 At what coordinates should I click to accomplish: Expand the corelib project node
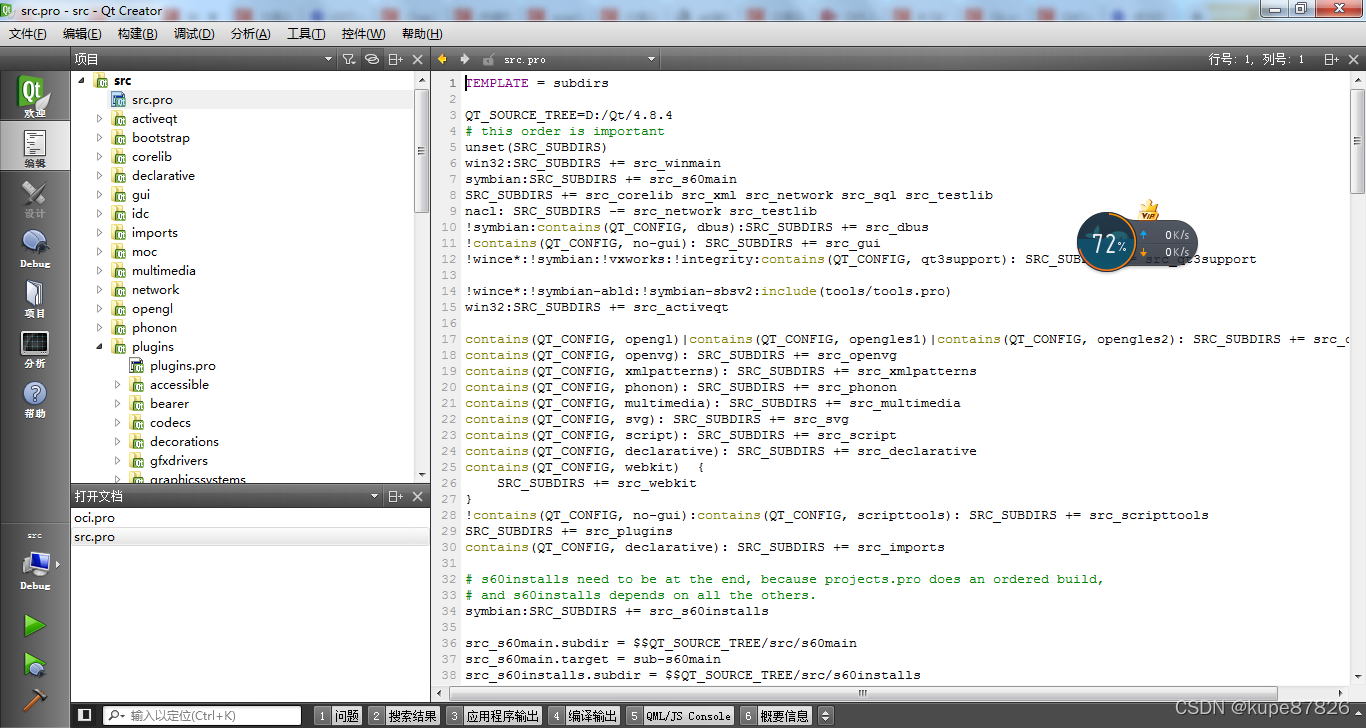(98, 156)
